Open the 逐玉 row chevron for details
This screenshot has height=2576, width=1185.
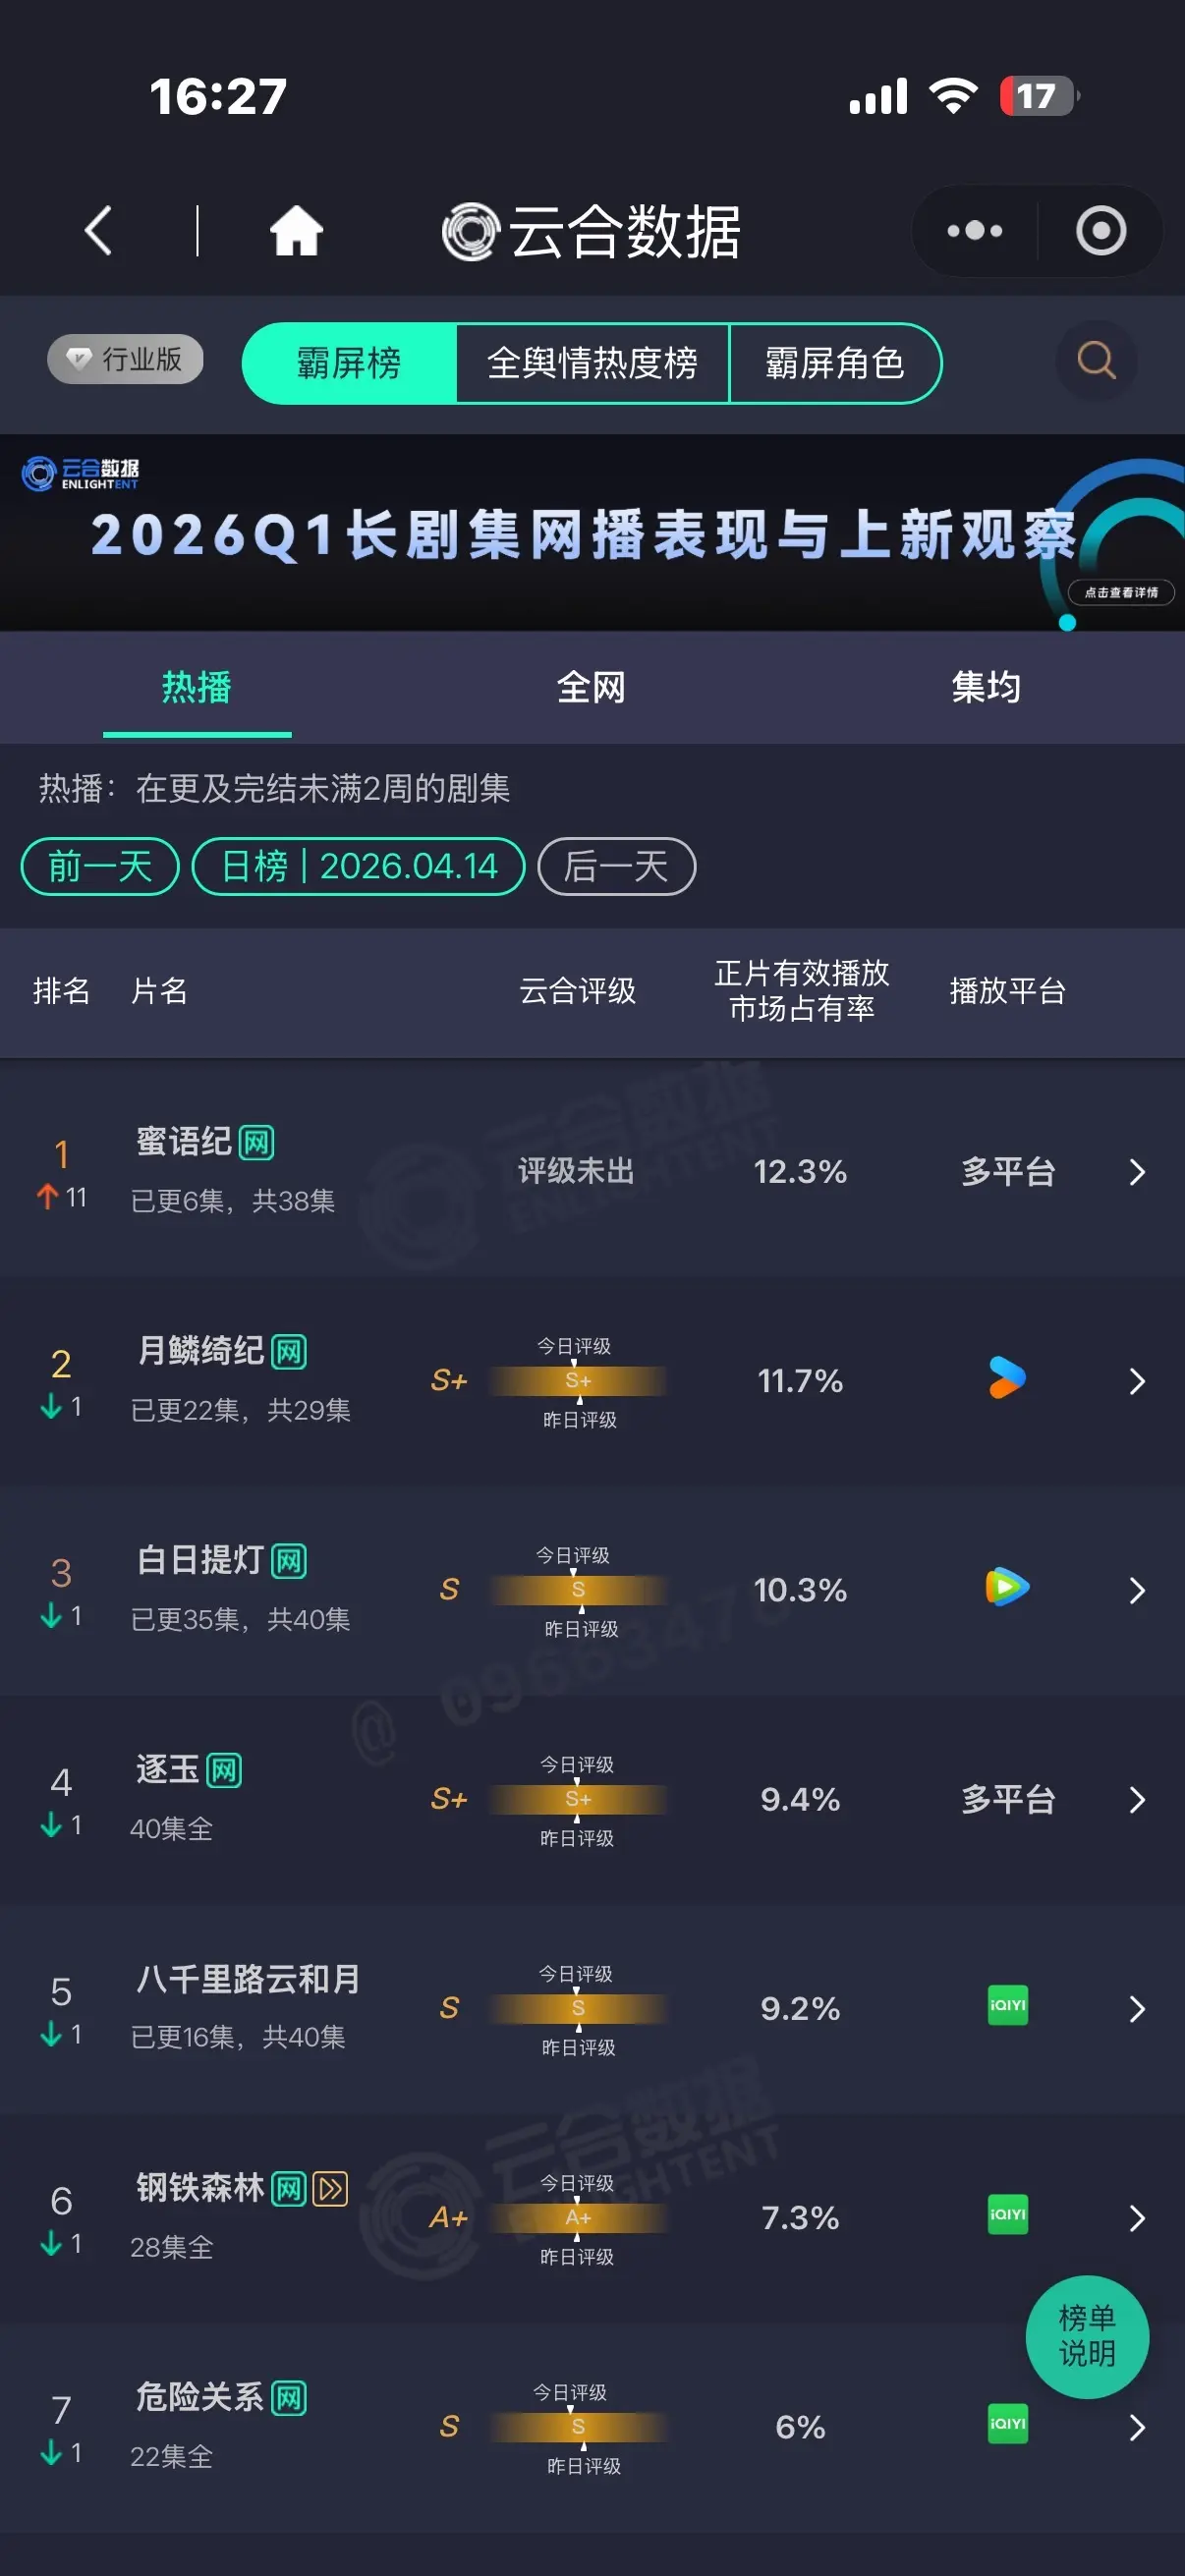[1138, 1799]
